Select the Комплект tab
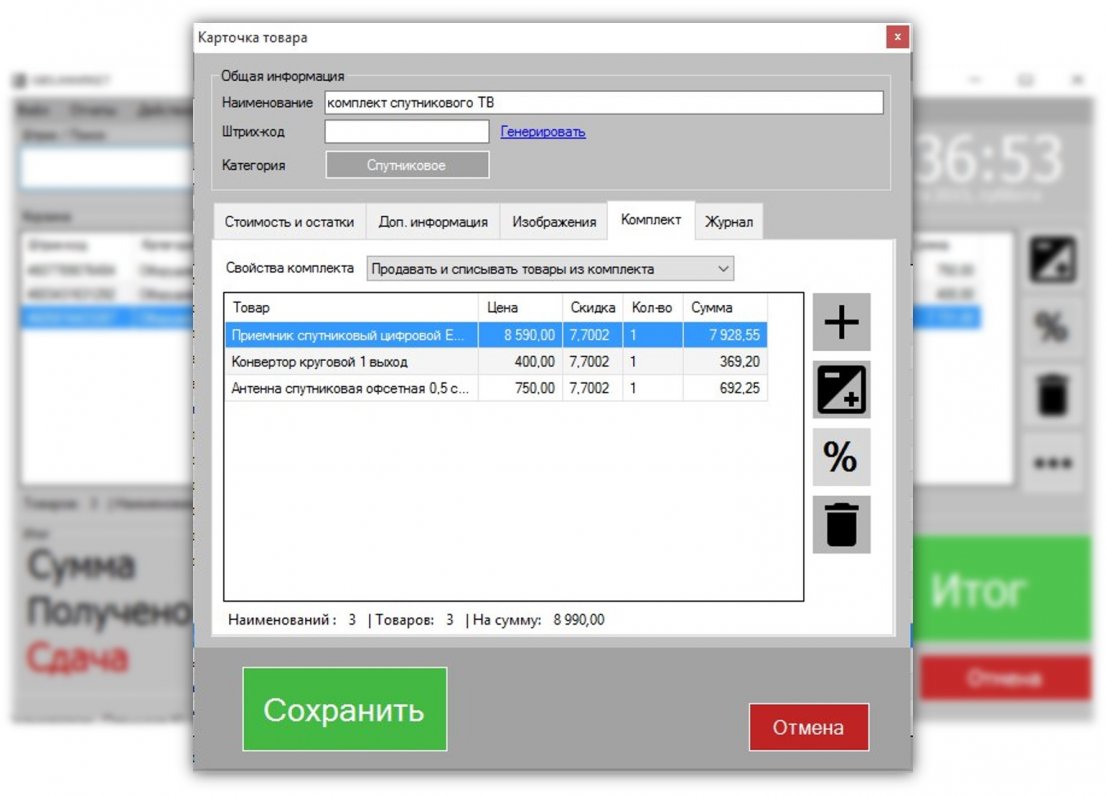Screen dimensions: 1106x796 point(651,220)
